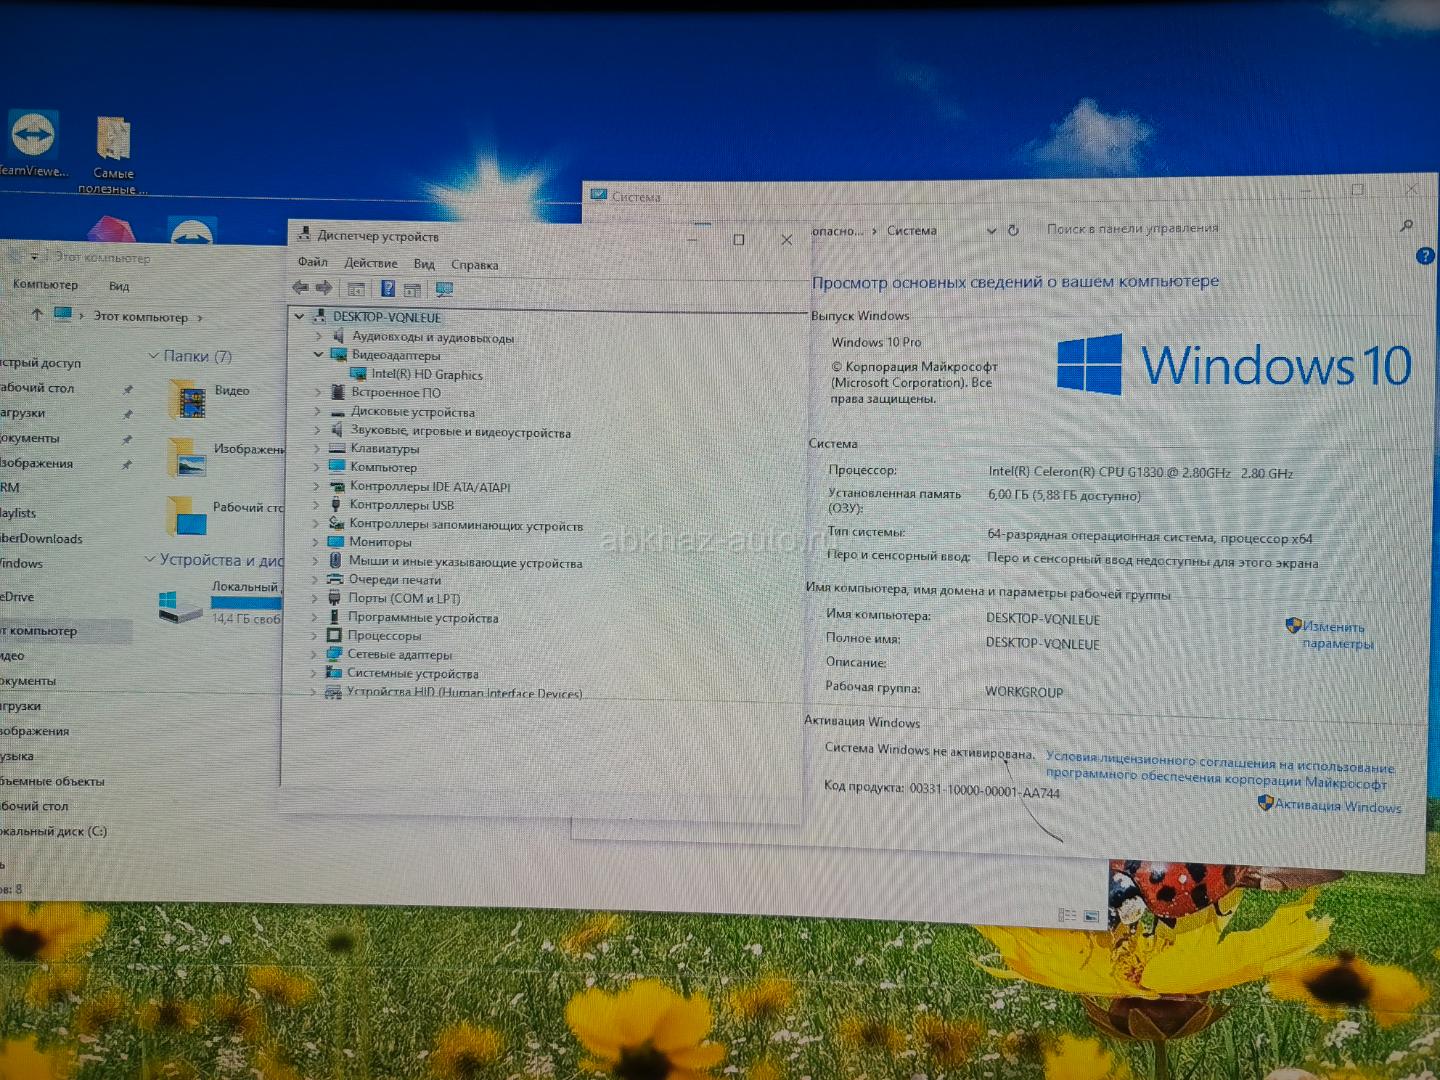Collapse the Папки (7) group
This screenshot has width=1440, height=1080.
tap(153, 355)
